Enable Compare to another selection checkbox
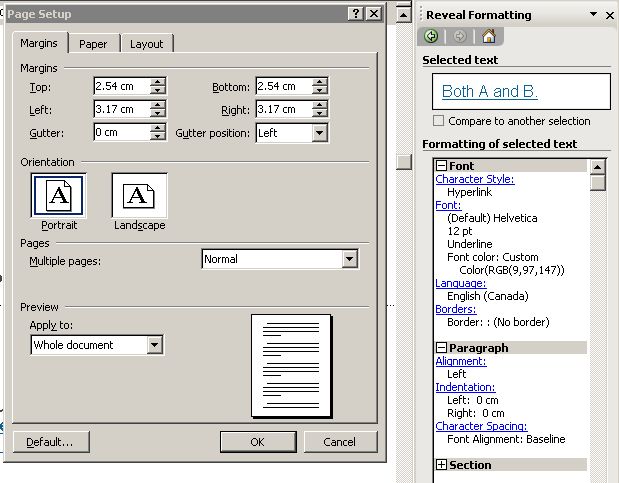619x483 pixels. tap(440, 121)
